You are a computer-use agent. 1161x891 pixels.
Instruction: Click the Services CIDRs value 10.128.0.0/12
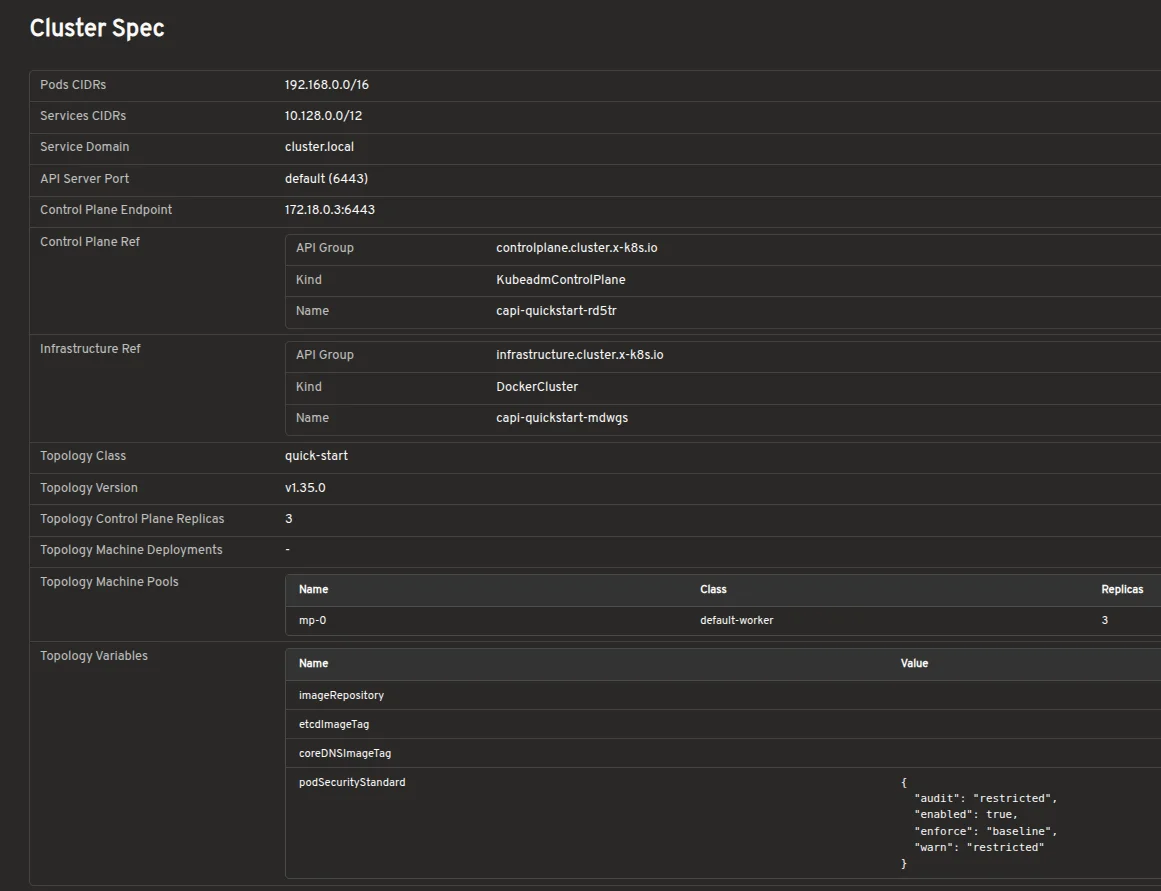click(x=324, y=116)
